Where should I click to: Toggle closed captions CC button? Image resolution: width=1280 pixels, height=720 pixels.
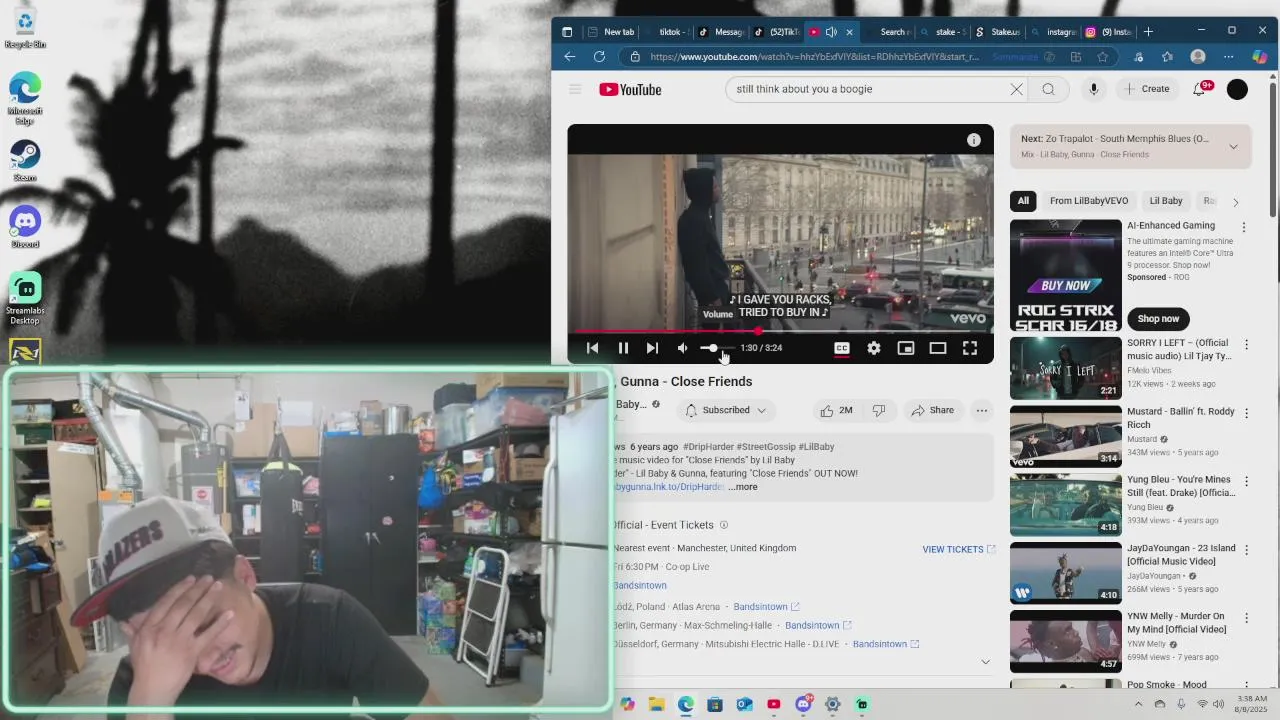[x=842, y=348]
